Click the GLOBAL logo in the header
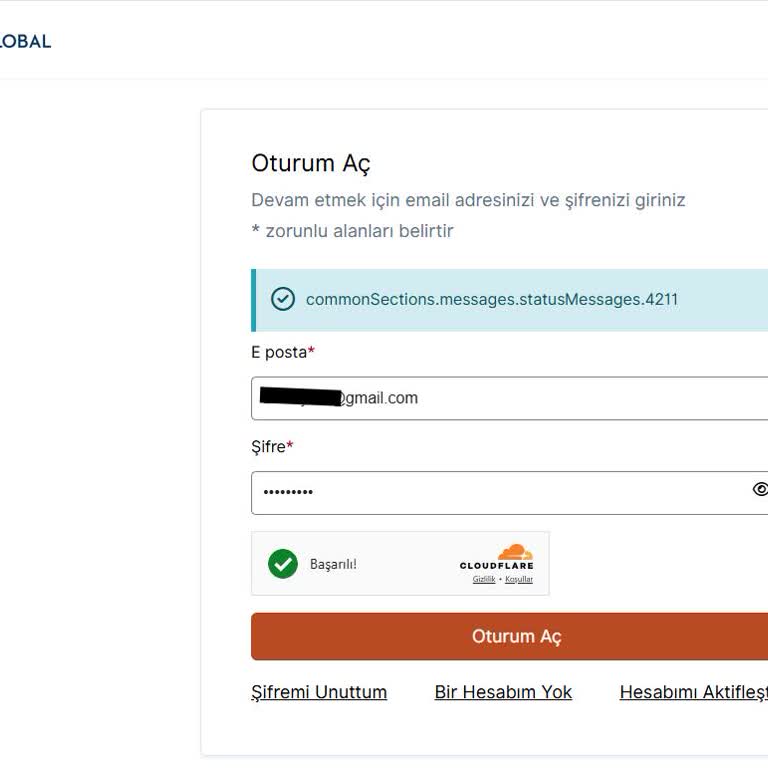Screen dimensions: 768x768 (x=24, y=41)
